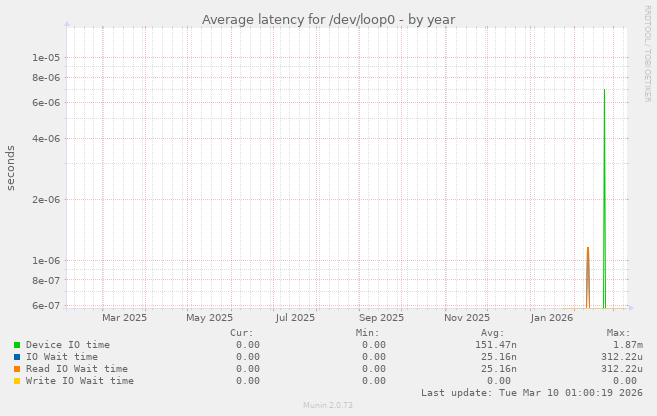Click the 'Min:' column header
Viewport: 657px width, 416px height.
(367, 333)
